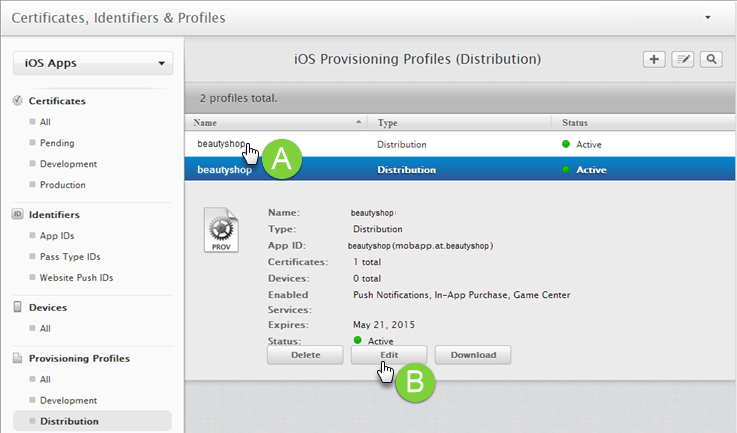Click the Delete button
Viewport: 737px width, 433px height.
tap(304, 355)
